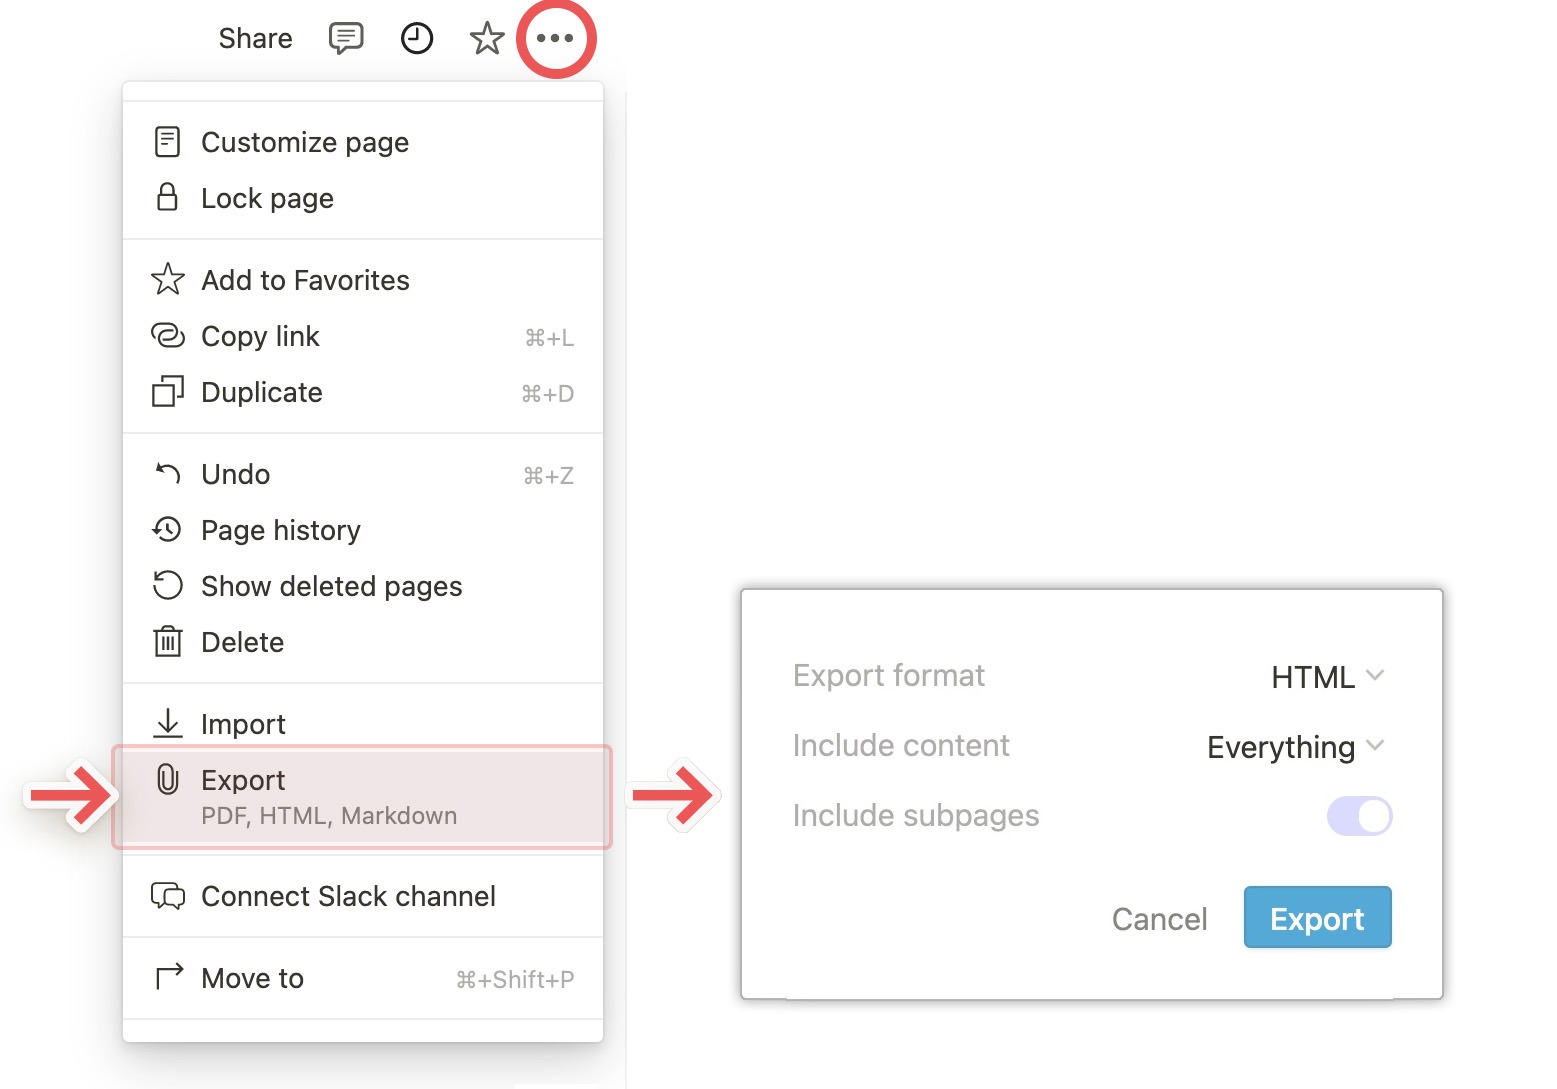Click the Delete trash can icon
Viewport: 1557px width, 1089px height.
pyautogui.click(x=167, y=641)
